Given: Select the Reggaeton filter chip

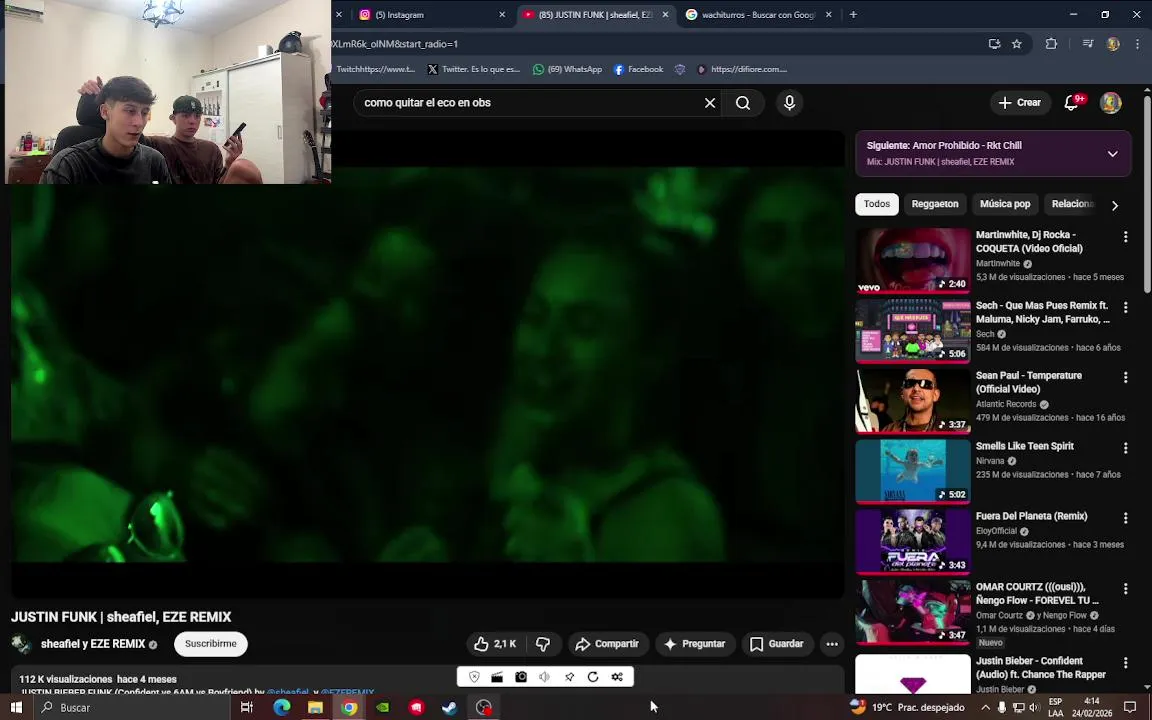Looking at the screenshot, I should point(935,204).
